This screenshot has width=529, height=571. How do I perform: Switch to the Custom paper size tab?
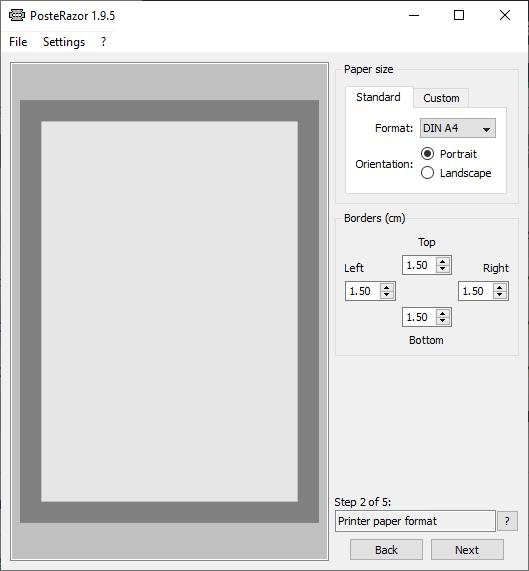pos(441,98)
